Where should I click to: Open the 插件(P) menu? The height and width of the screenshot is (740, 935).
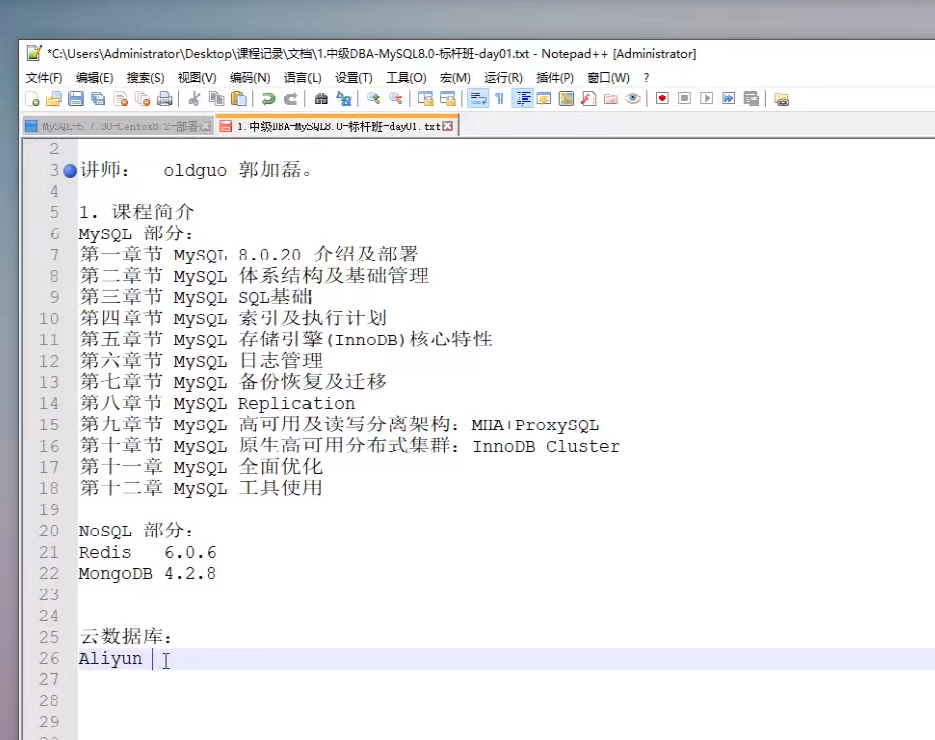(x=555, y=78)
